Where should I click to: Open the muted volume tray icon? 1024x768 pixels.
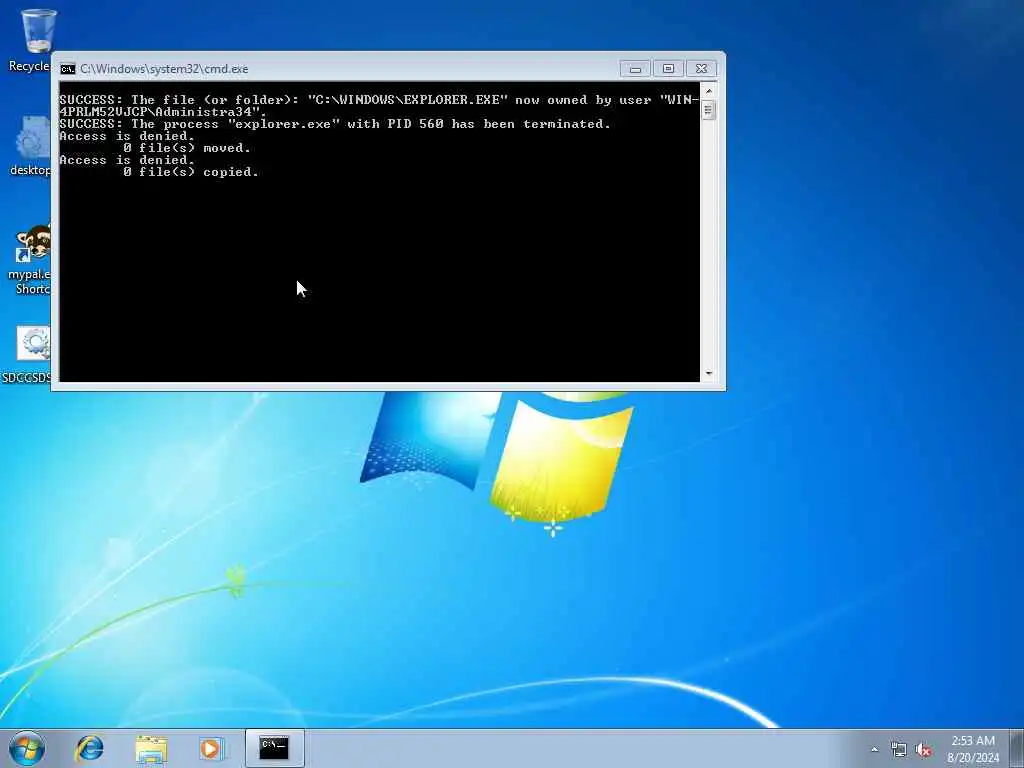coord(923,749)
